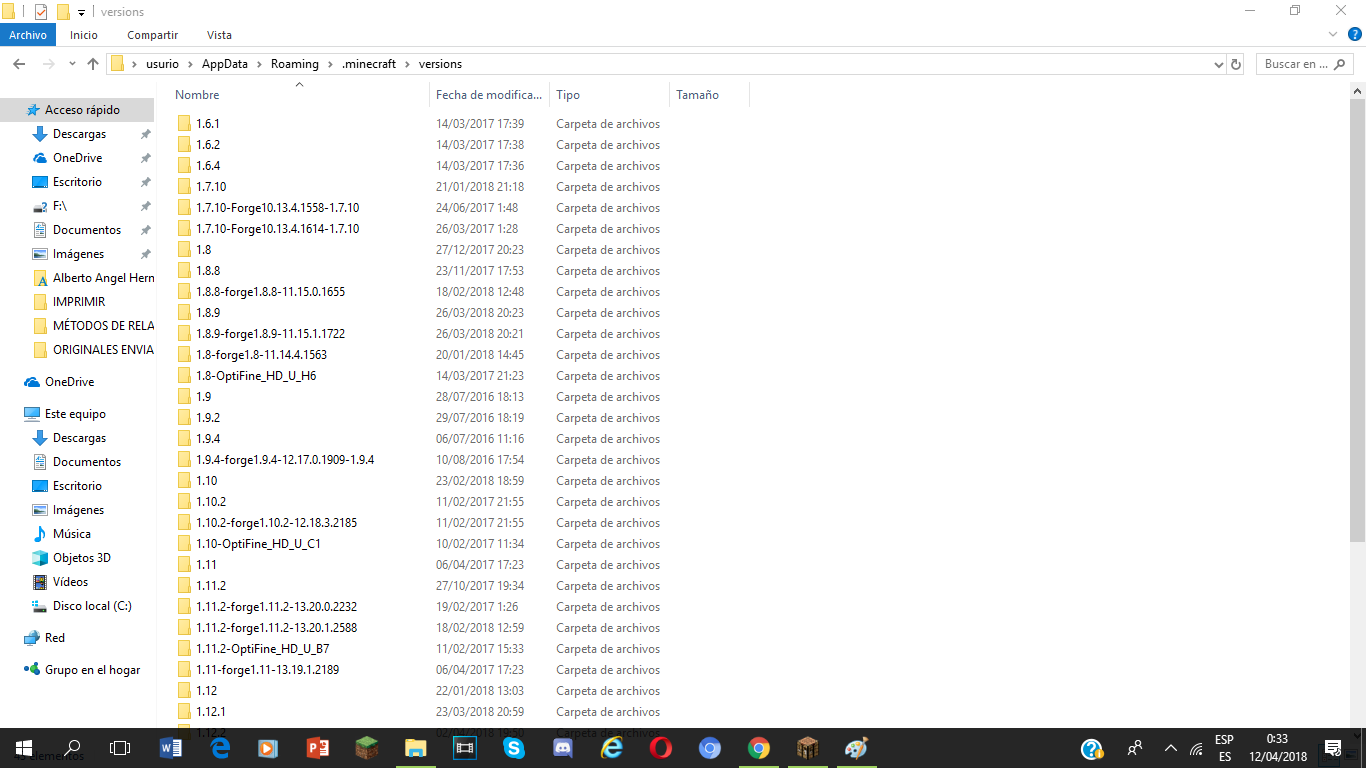
Task: Refresh the versions folder view
Action: tap(1236, 64)
